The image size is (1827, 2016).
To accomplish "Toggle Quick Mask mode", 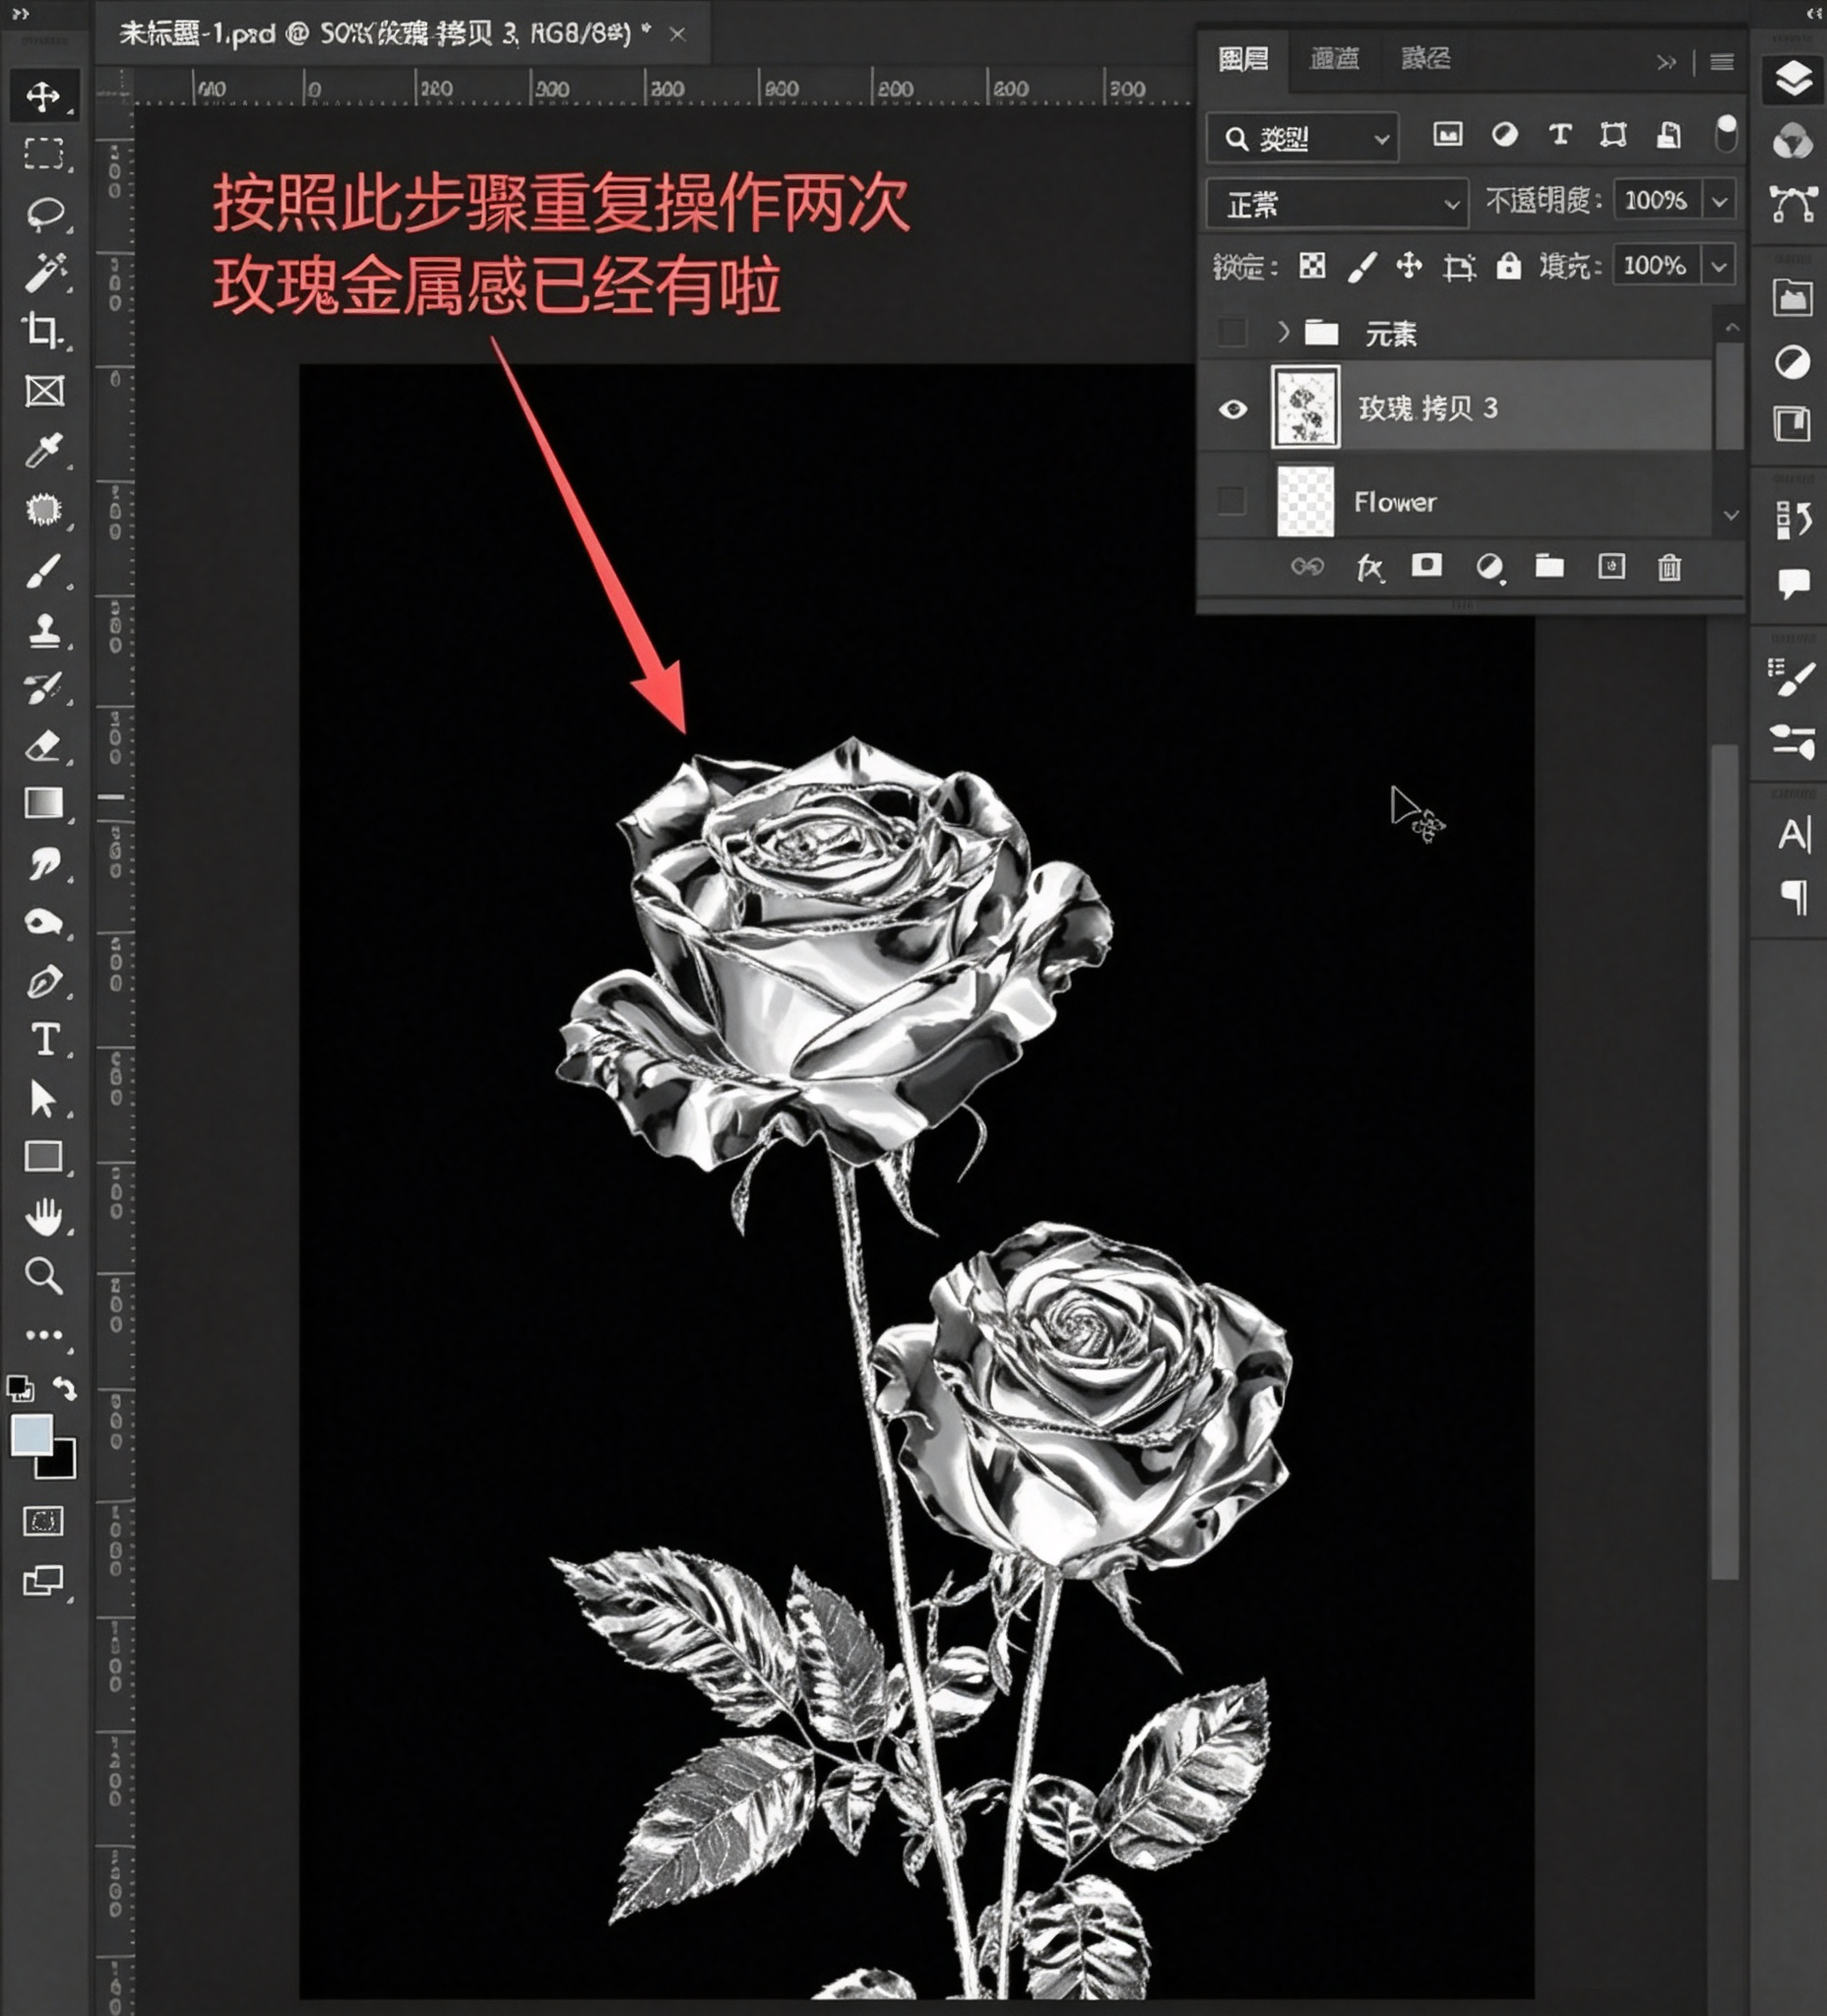I will coord(43,1521).
